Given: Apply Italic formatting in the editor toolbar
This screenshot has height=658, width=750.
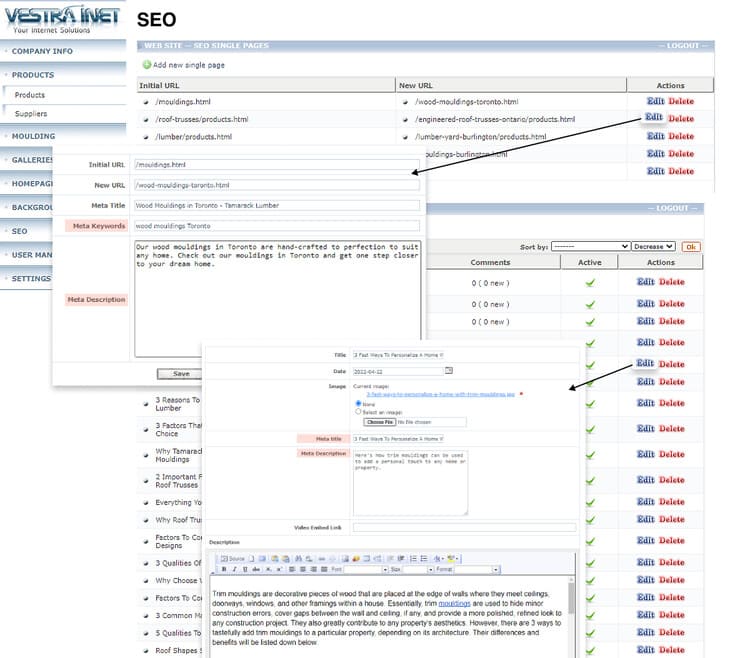Looking at the screenshot, I should (x=234, y=569).
